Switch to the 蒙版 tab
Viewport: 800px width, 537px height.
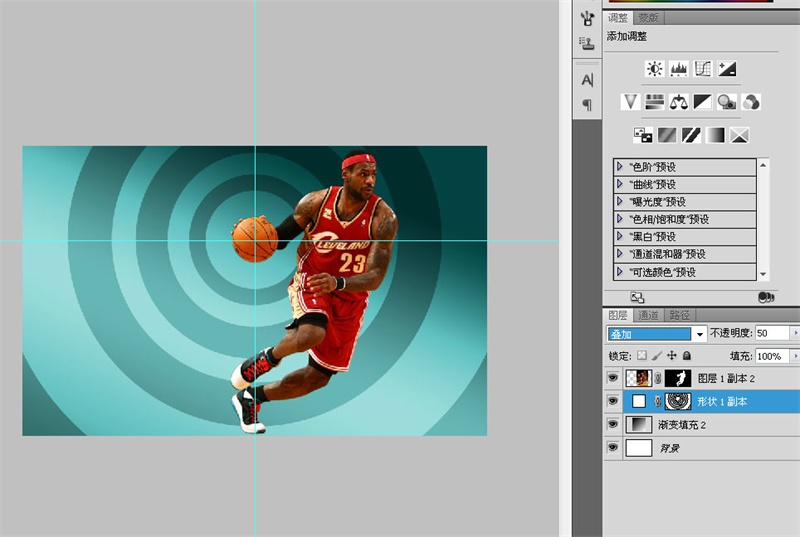click(x=648, y=18)
